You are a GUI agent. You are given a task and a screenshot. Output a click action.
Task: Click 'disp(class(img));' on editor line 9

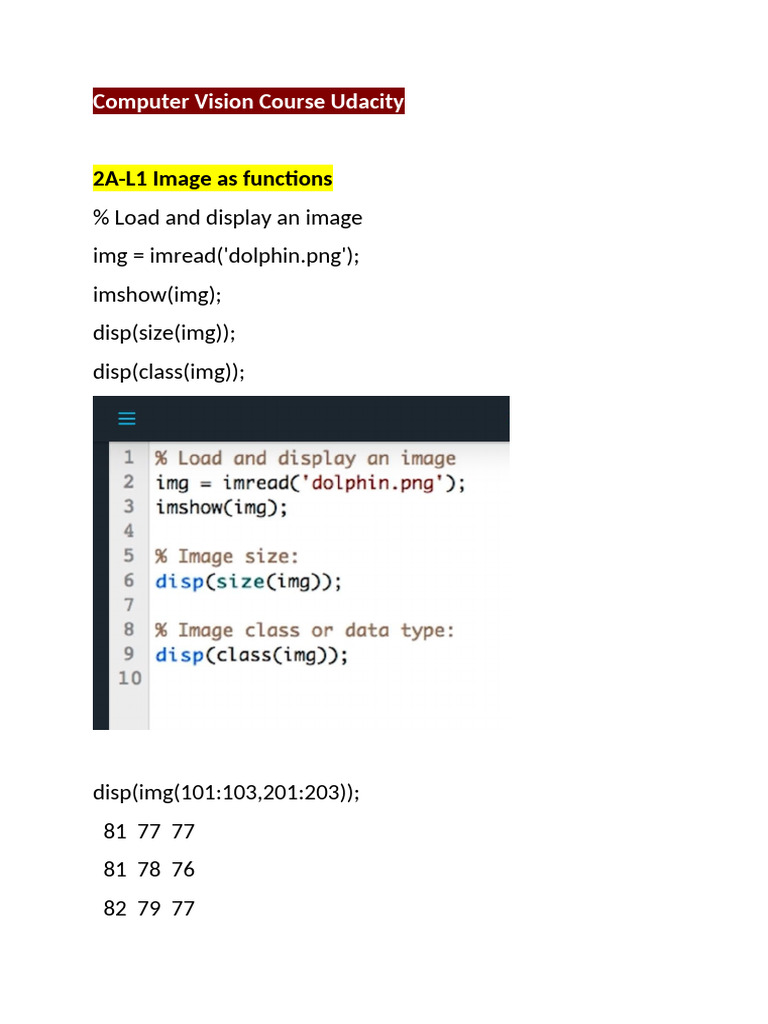point(252,655)
